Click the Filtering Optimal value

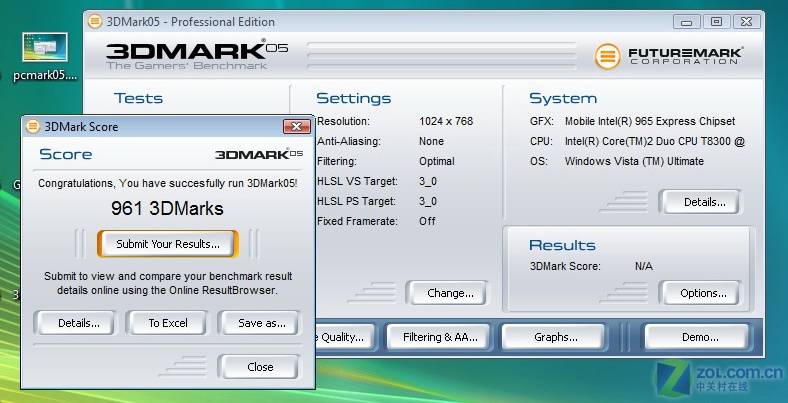pyautogui.click(x=437, y=161)
